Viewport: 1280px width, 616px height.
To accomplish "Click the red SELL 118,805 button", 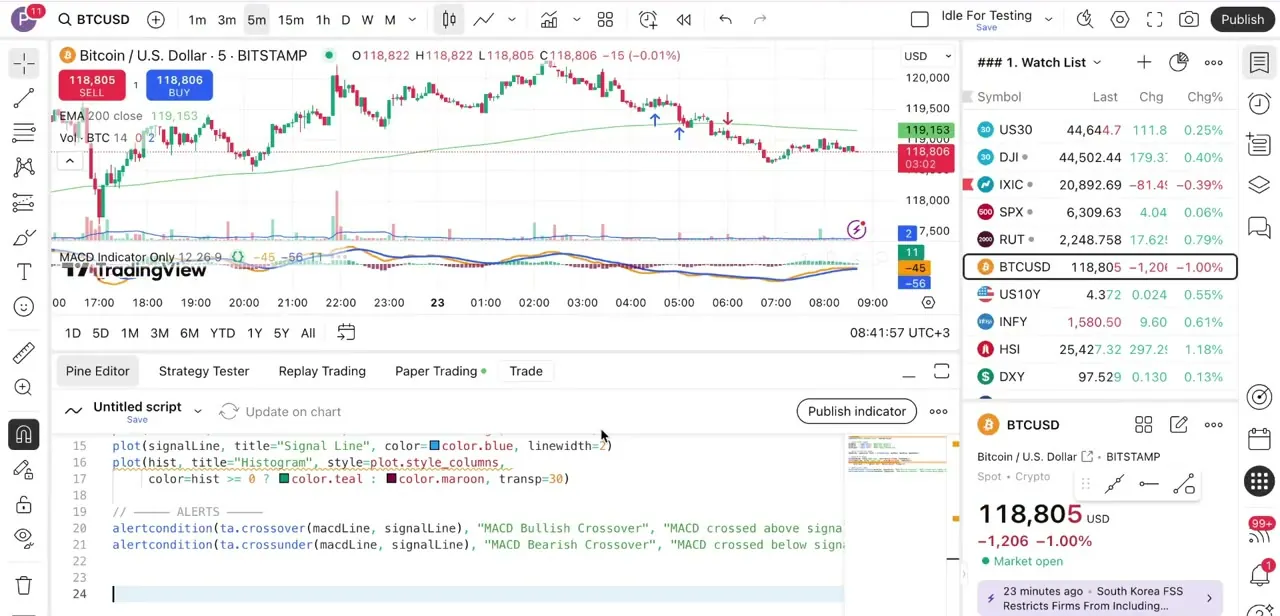I will tap(91, 86).
